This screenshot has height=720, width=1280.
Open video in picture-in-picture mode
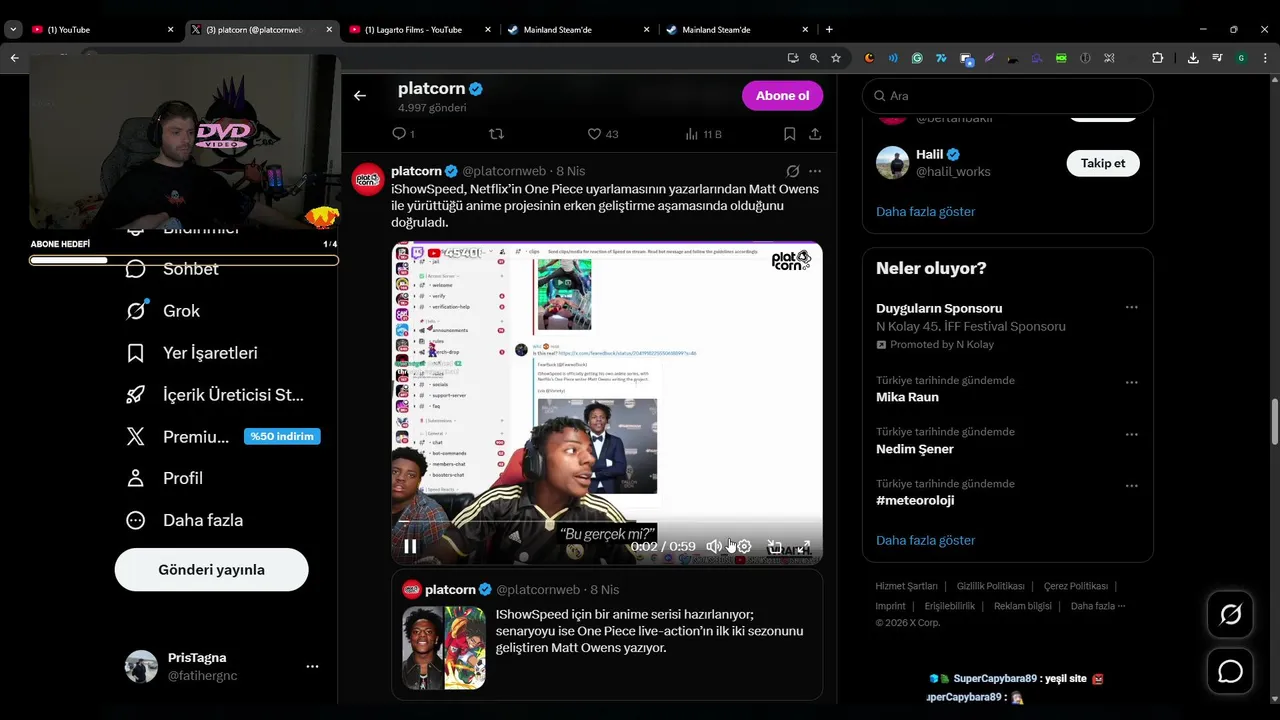coord(774,546)
